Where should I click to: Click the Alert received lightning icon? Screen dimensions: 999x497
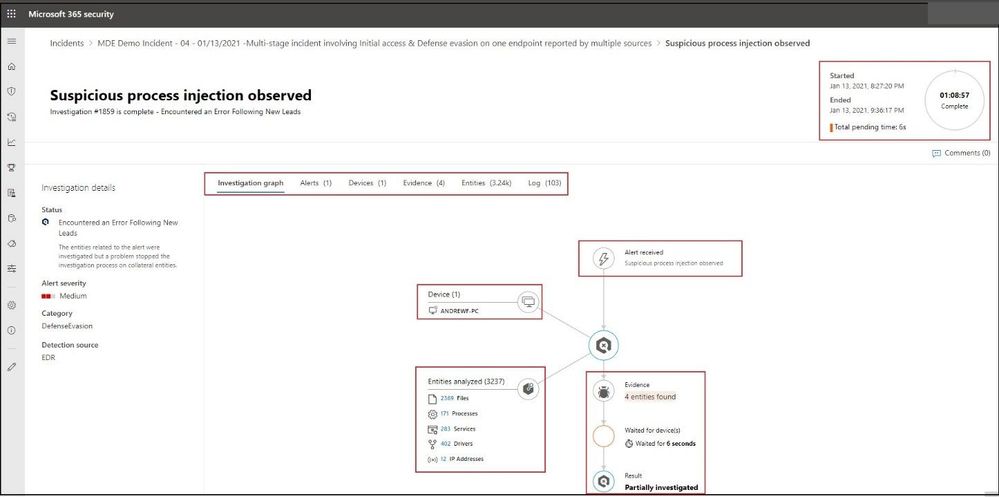[x=603, y=259]
